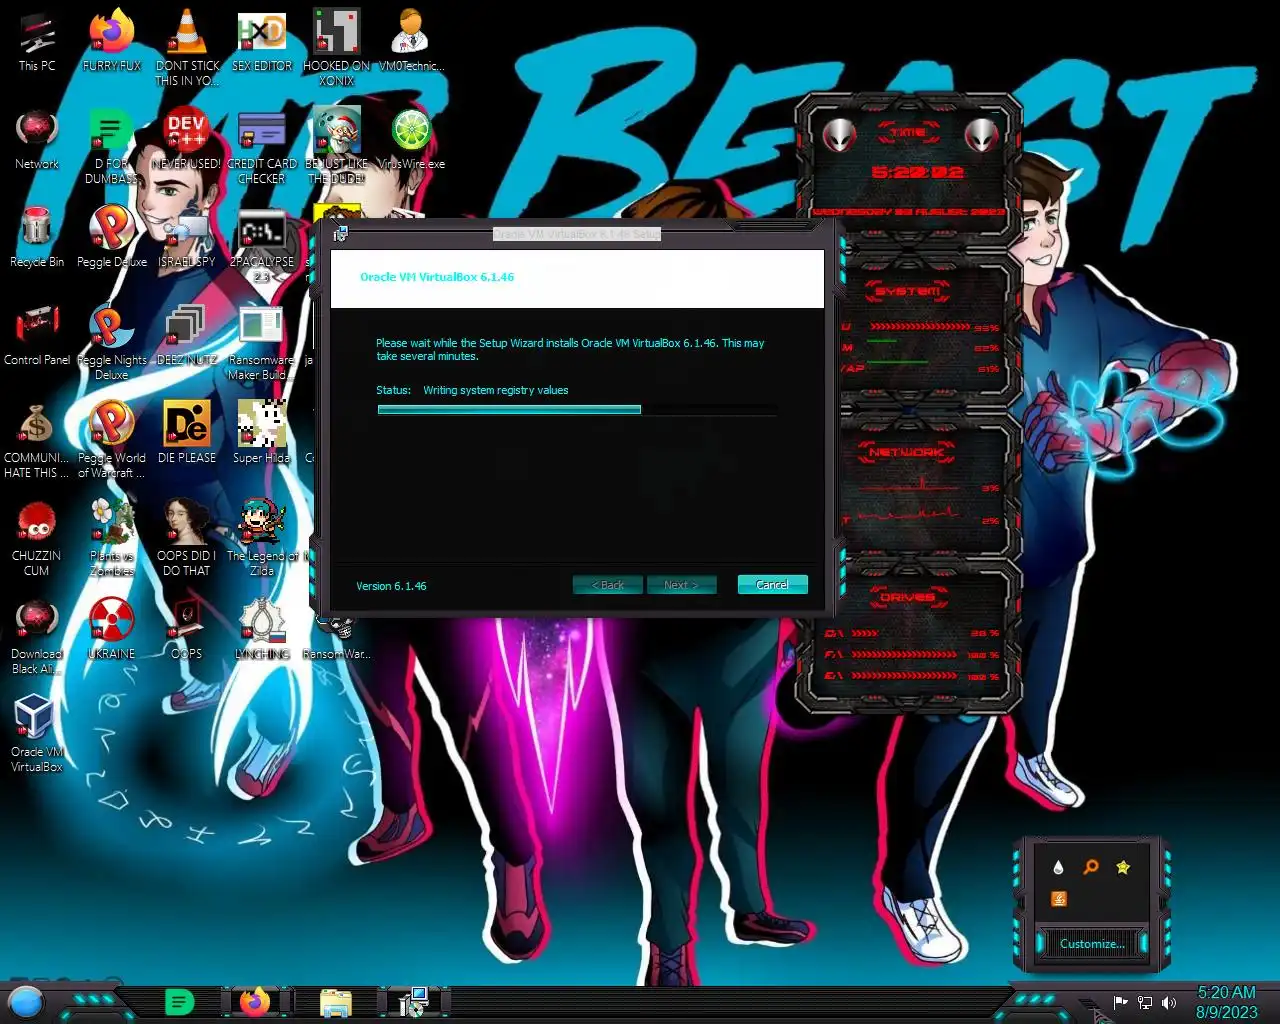Open the Start orb button

26,1001
